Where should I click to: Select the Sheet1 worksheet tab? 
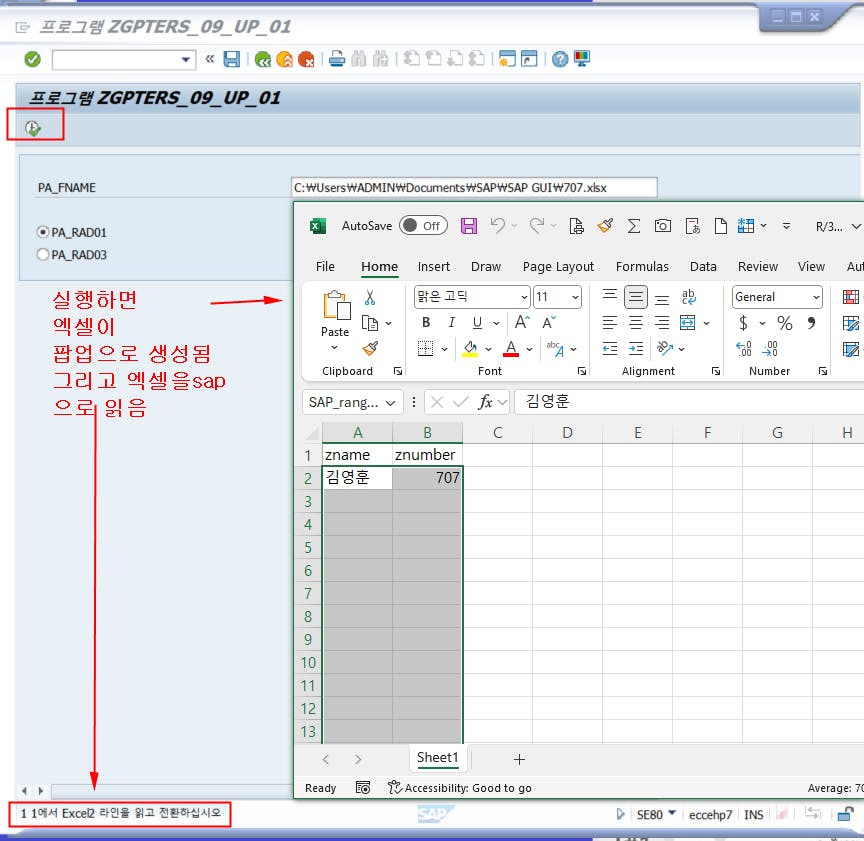coord(438,758)
